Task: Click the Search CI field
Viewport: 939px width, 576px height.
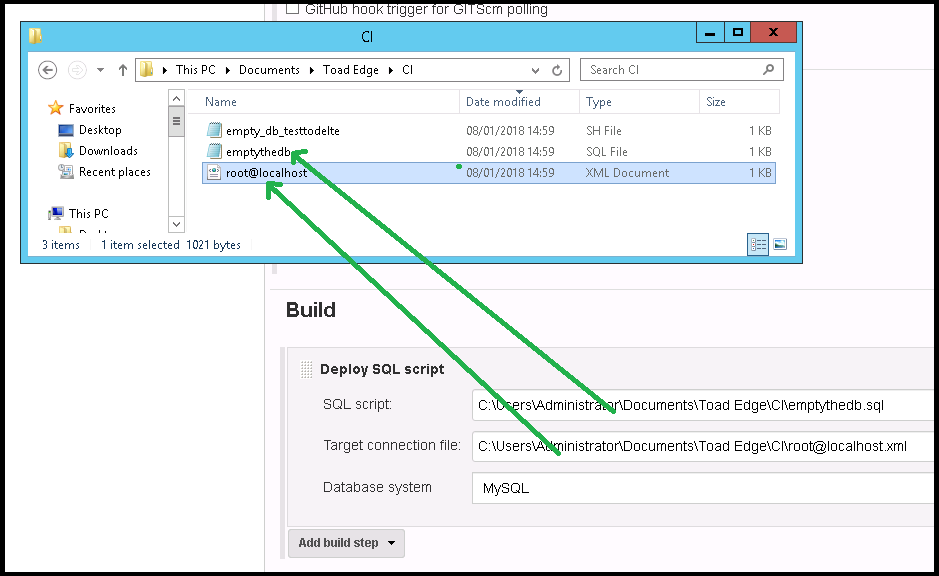Action: (681, 70)
